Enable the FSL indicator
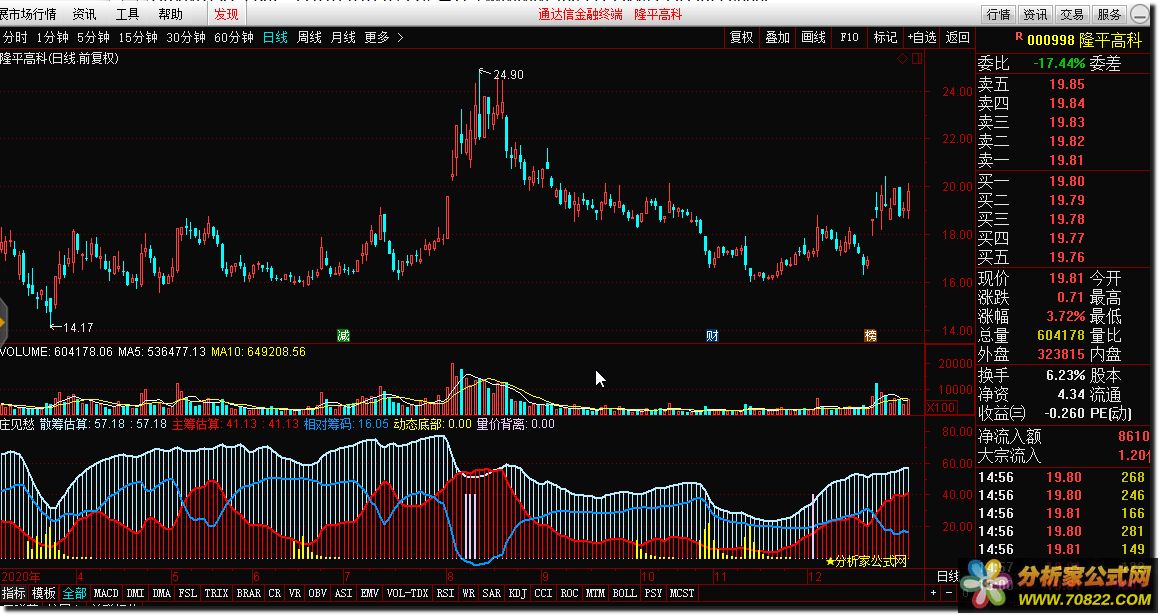Viewport: 1160px width, 615px height. [187, 593]
